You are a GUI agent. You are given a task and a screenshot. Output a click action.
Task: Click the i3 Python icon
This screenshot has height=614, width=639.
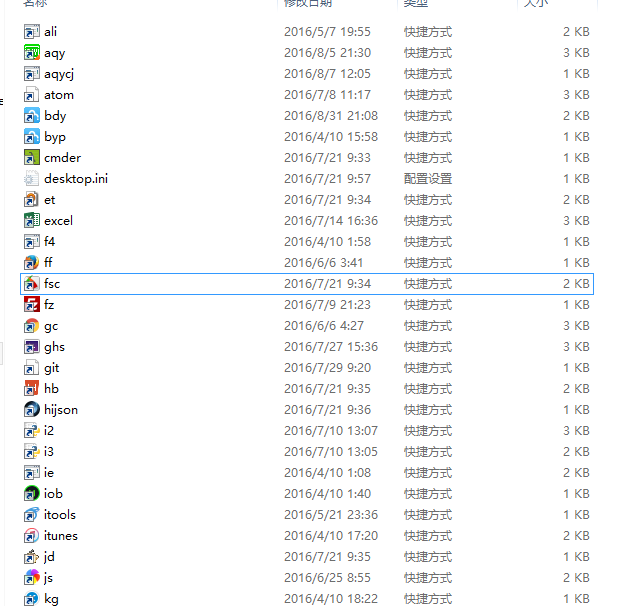[x=32, y=451]
